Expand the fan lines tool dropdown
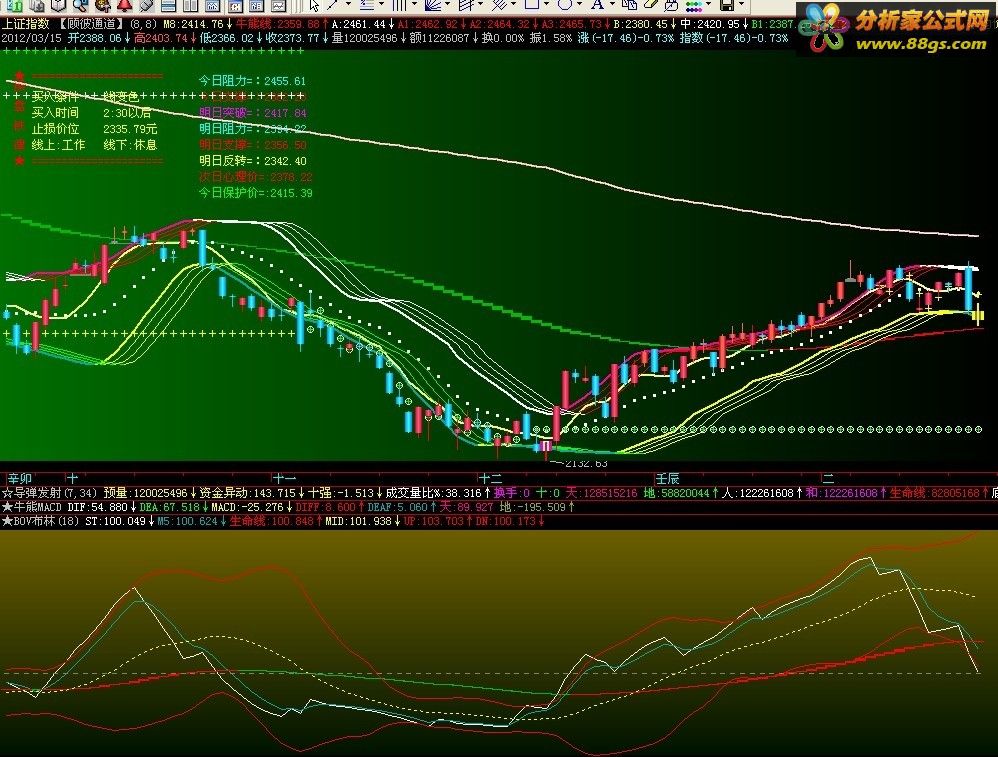Screen dimensions: 998x757 coord(447,4)
